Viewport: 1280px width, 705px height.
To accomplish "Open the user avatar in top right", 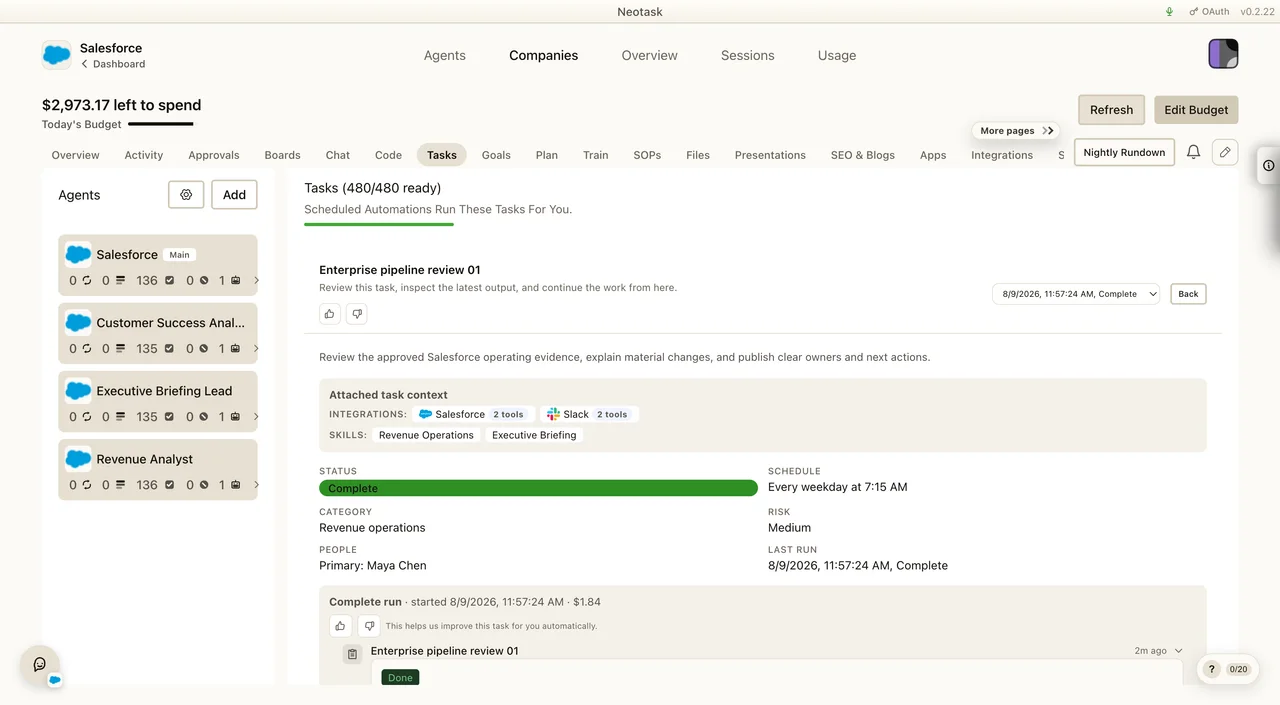I will (1223, 54).
